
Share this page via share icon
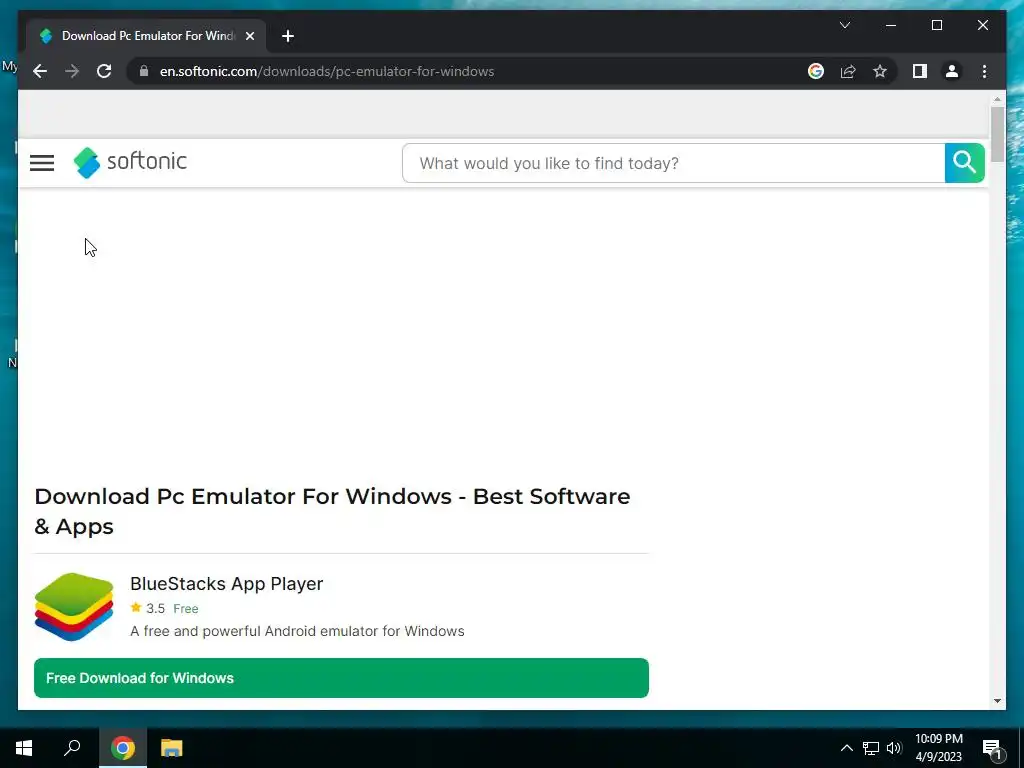click(x=848, y=71)
